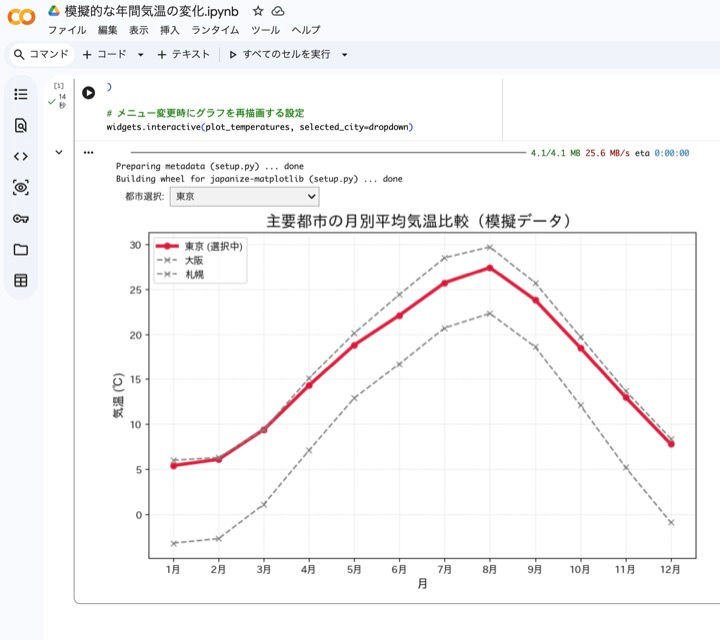Click the 札幌 legend entry
Screen dimensions: 720x640
pyautogui.click(x=180, y=275)
